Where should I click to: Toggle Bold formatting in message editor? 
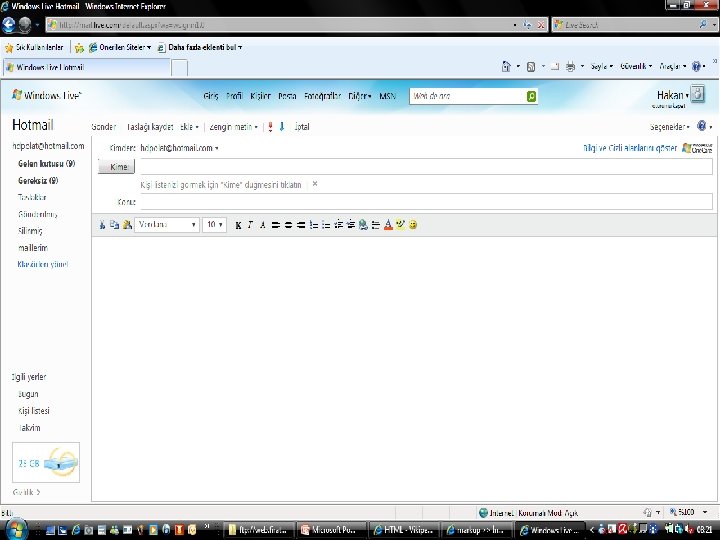point(238,225)
